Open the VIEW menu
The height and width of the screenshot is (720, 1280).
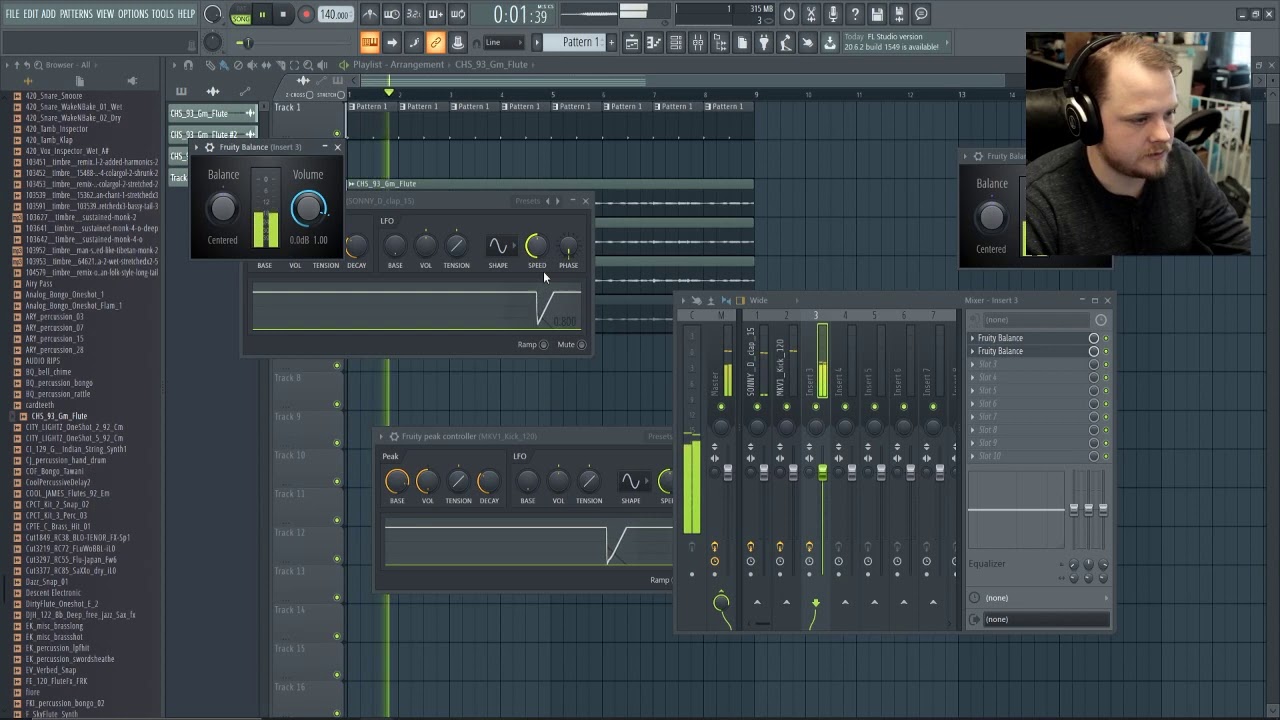click(105, 14)
